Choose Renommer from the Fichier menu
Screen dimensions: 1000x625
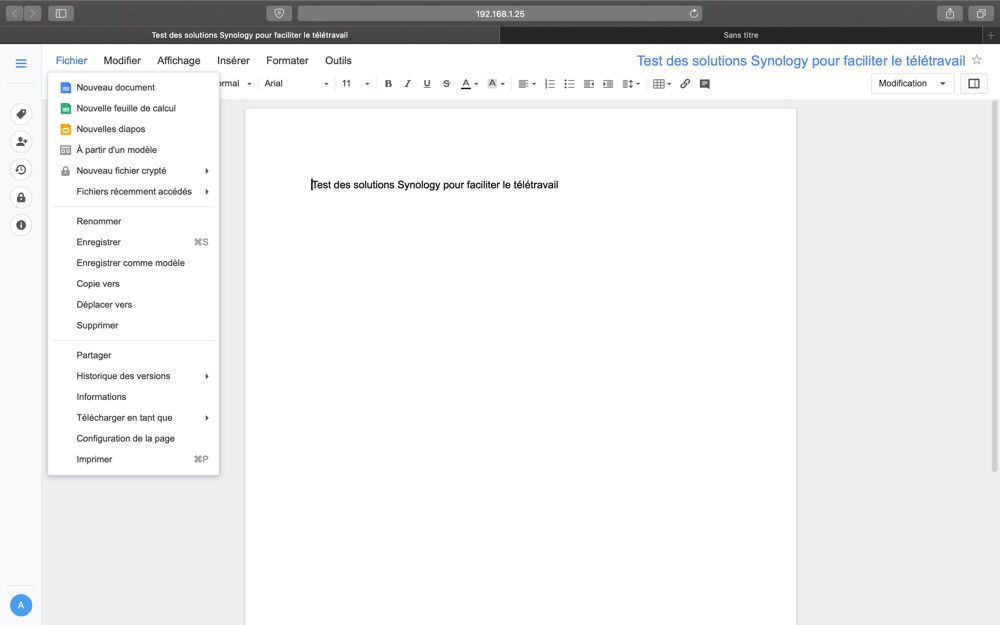[x=133, y=221]
